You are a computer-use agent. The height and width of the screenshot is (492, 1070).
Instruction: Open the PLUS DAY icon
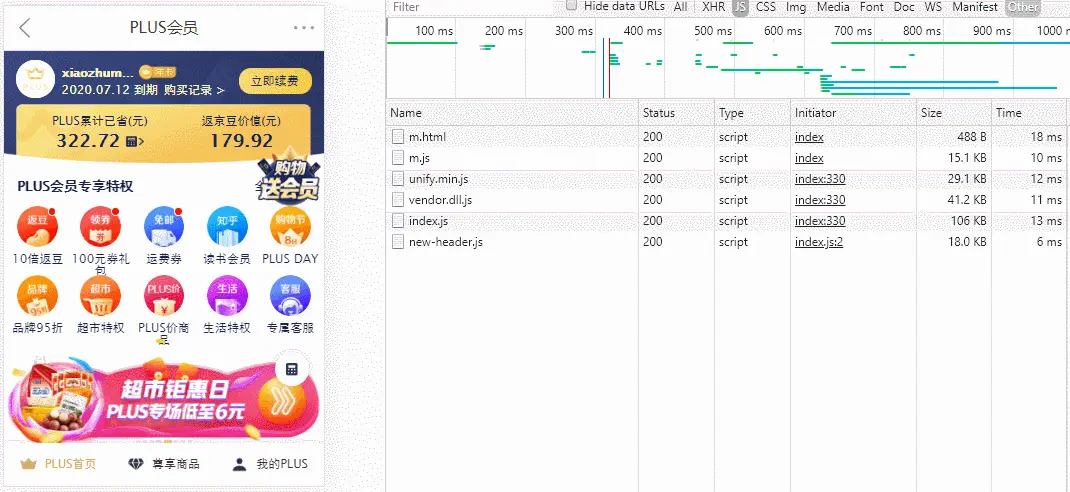pyautogui.click(x=290, y=227)
